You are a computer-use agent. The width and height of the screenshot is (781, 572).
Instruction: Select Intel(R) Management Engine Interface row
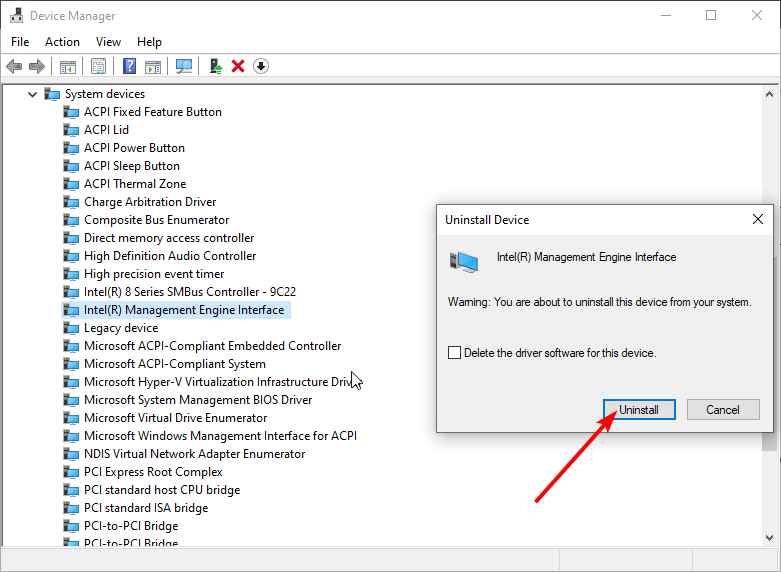(x=176, y=310)
